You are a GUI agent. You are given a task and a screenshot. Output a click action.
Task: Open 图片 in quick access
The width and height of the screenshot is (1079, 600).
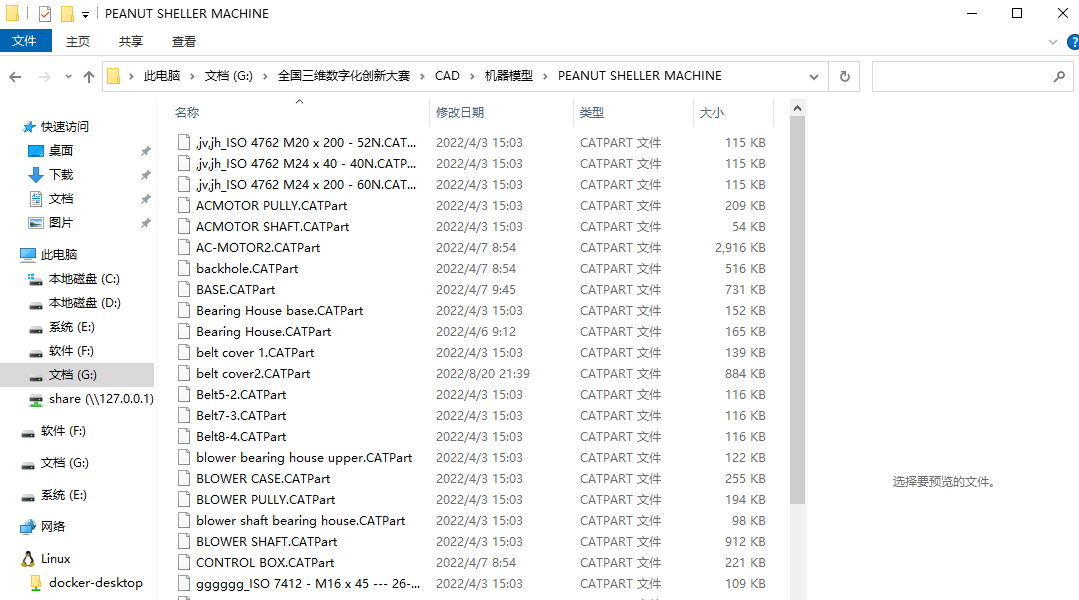pos(61,223)
